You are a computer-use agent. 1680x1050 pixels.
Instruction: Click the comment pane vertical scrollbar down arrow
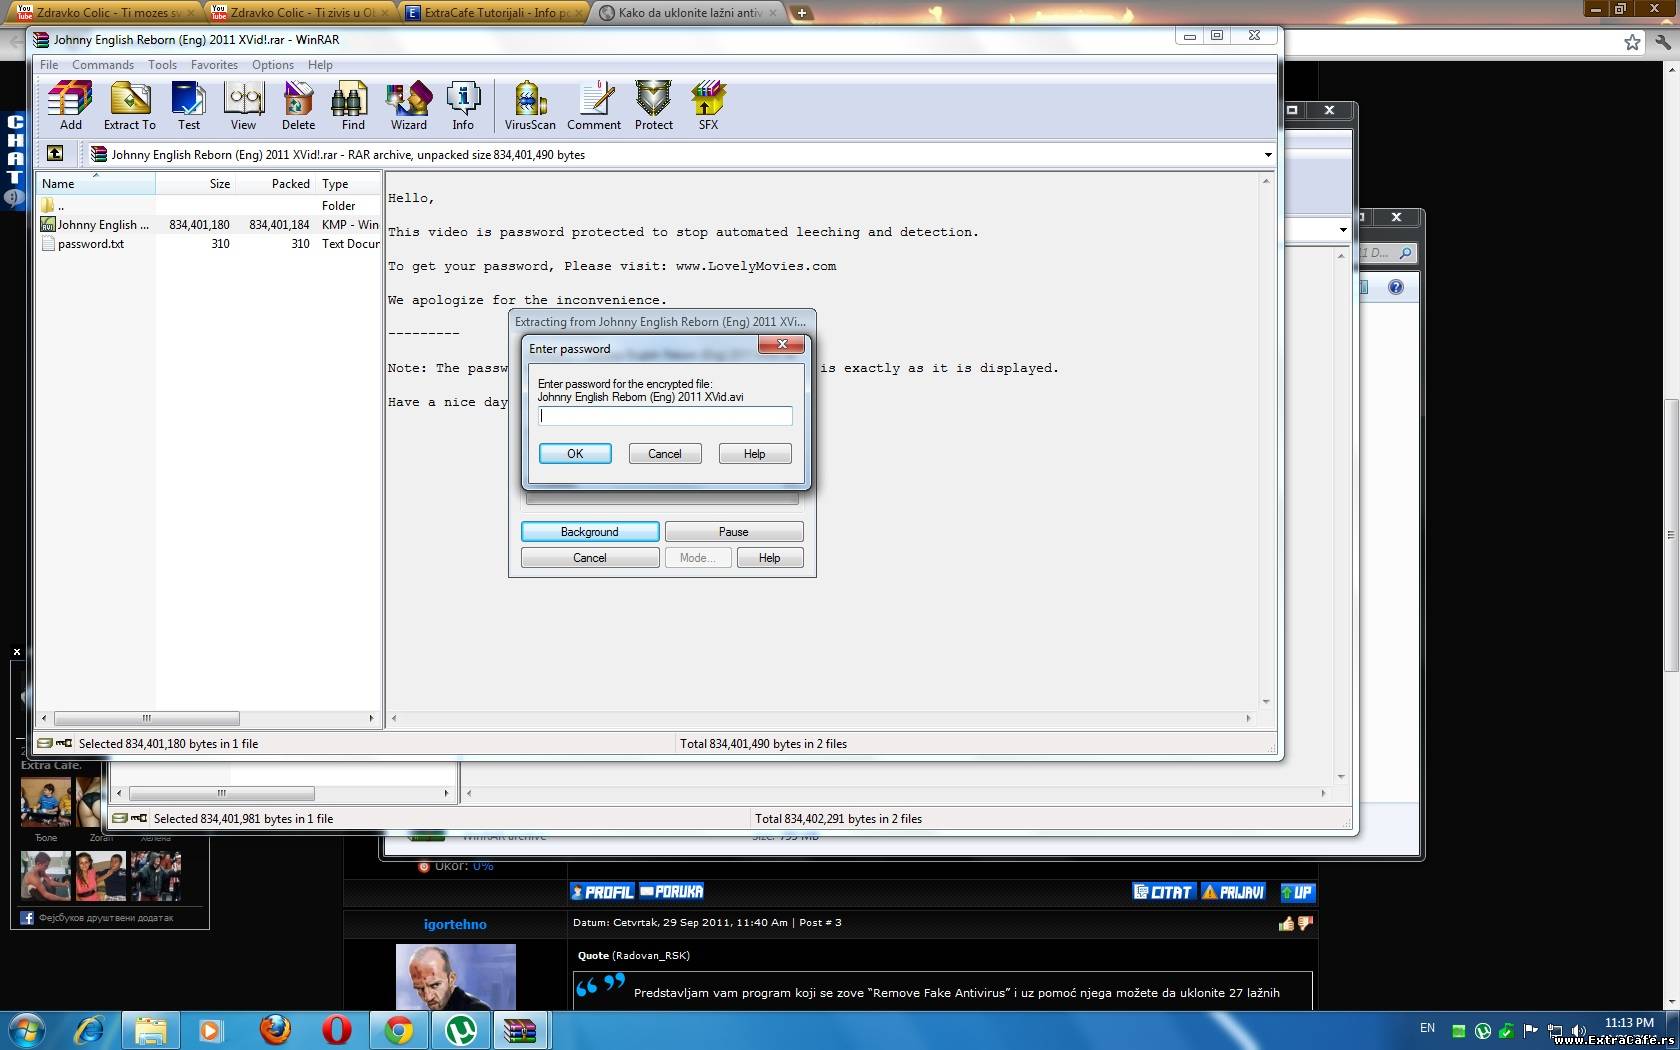tap(1266, 702)
